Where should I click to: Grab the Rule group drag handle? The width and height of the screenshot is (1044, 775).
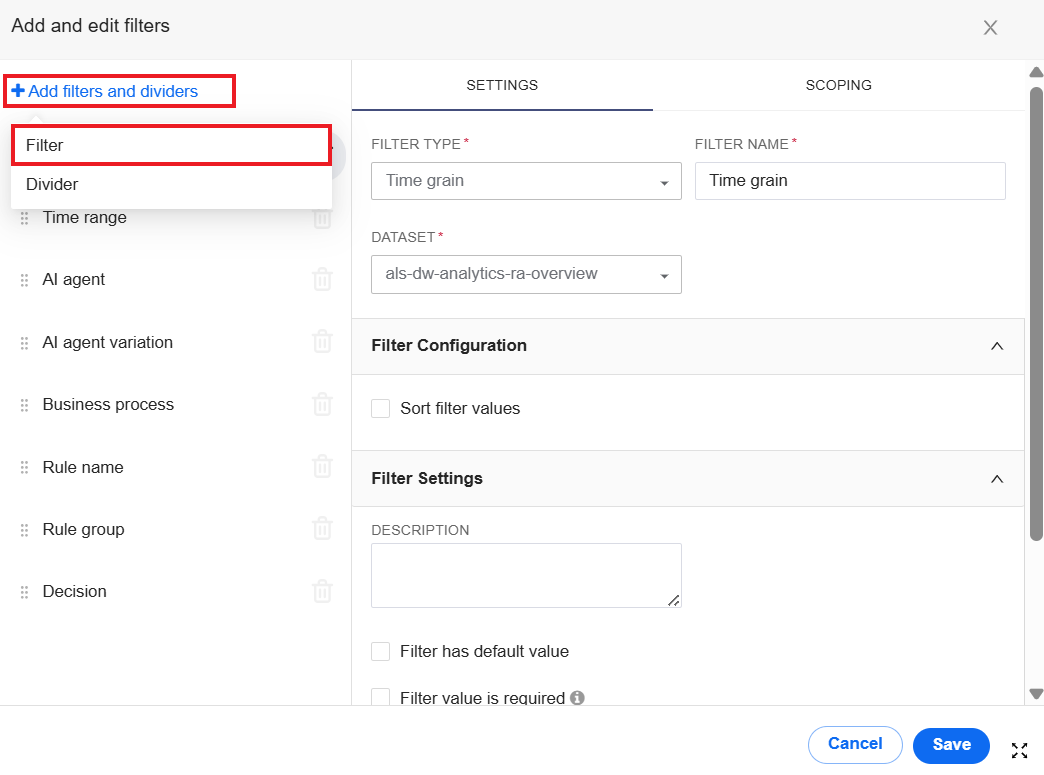25,530
